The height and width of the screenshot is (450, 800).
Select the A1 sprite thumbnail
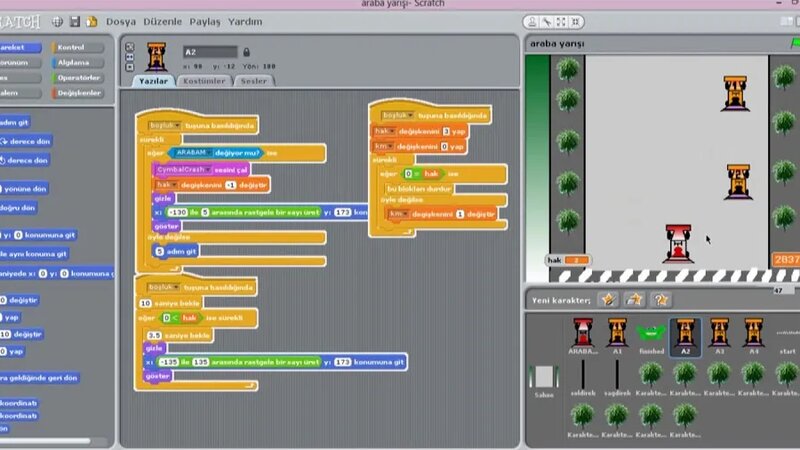click(617, 336)
